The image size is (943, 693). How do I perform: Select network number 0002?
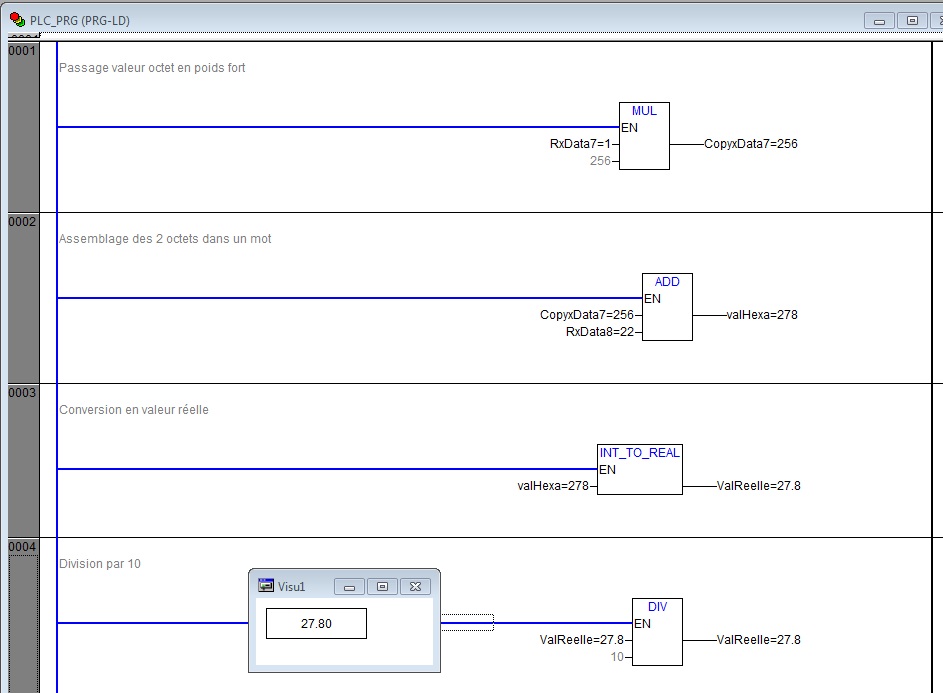point(22,221)
